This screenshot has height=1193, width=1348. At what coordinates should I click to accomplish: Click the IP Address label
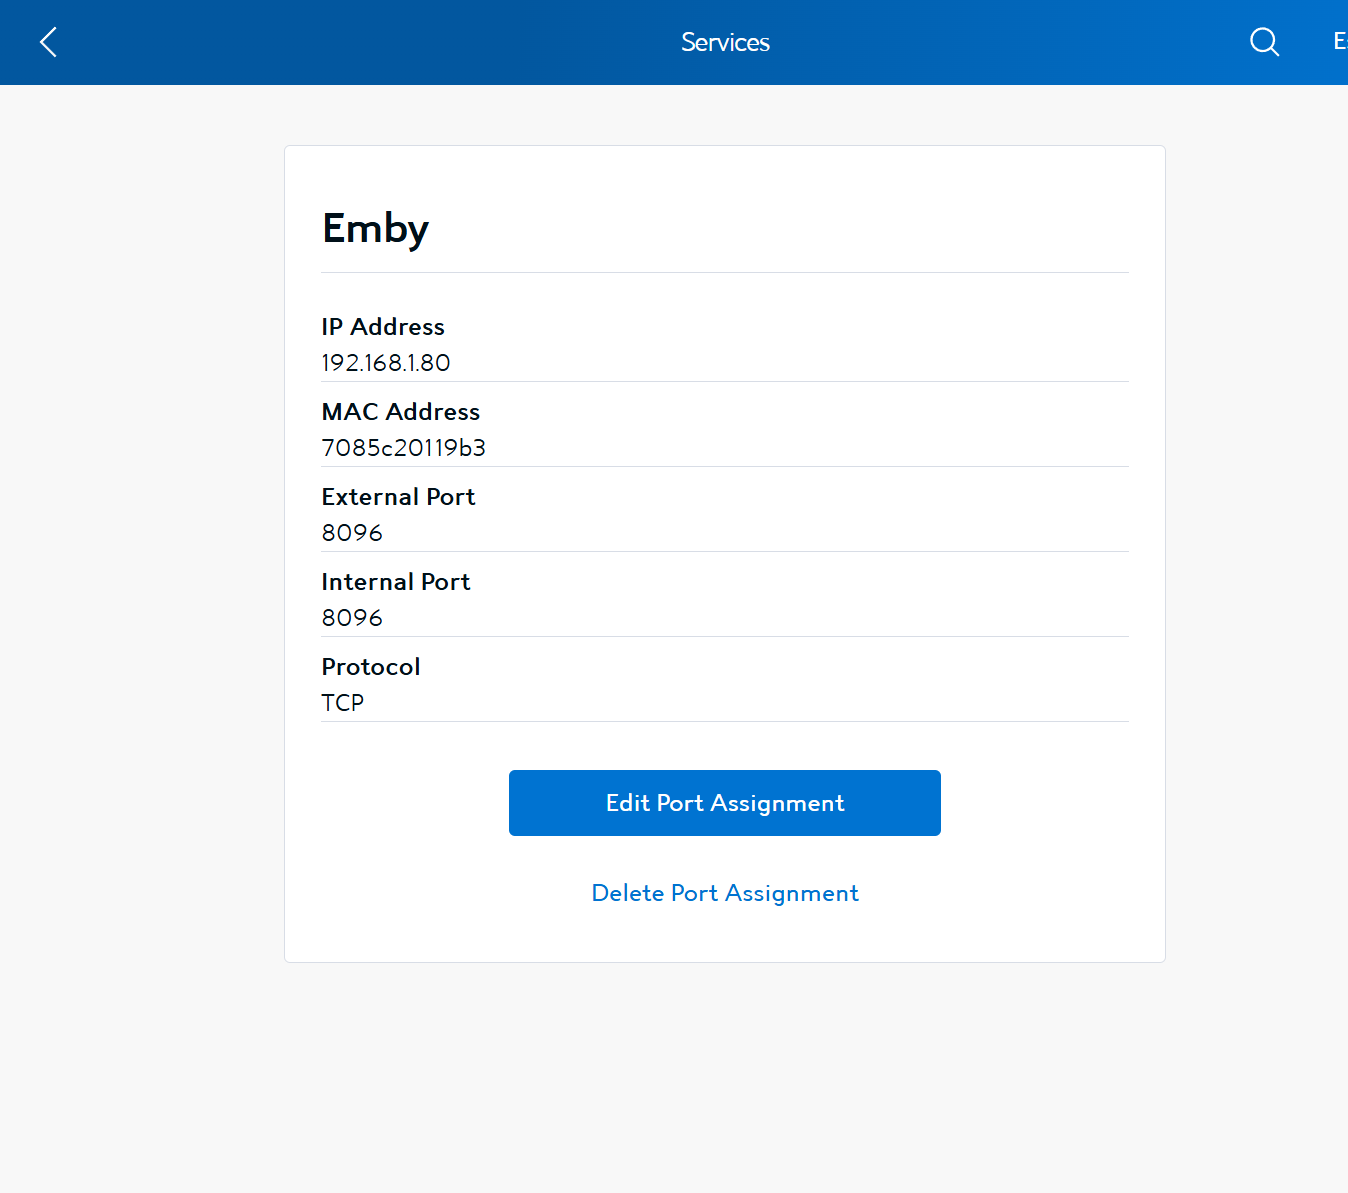tap(383, 327)
